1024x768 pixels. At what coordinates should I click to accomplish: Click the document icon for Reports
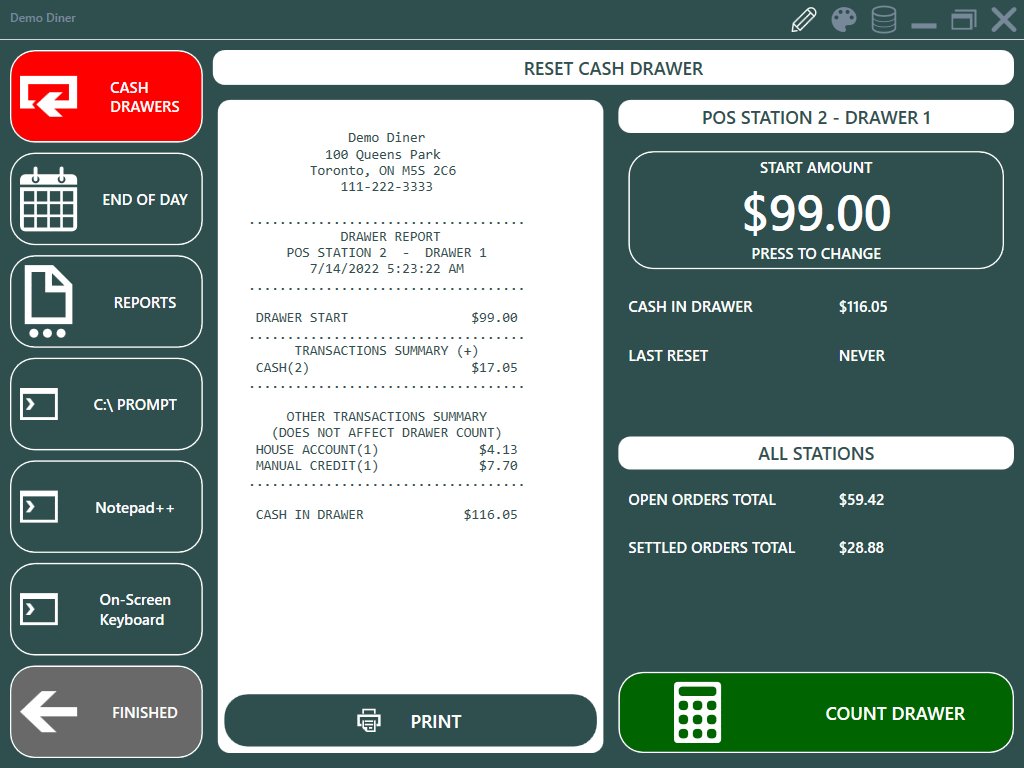pyautogui.click(x=48, y=302)
